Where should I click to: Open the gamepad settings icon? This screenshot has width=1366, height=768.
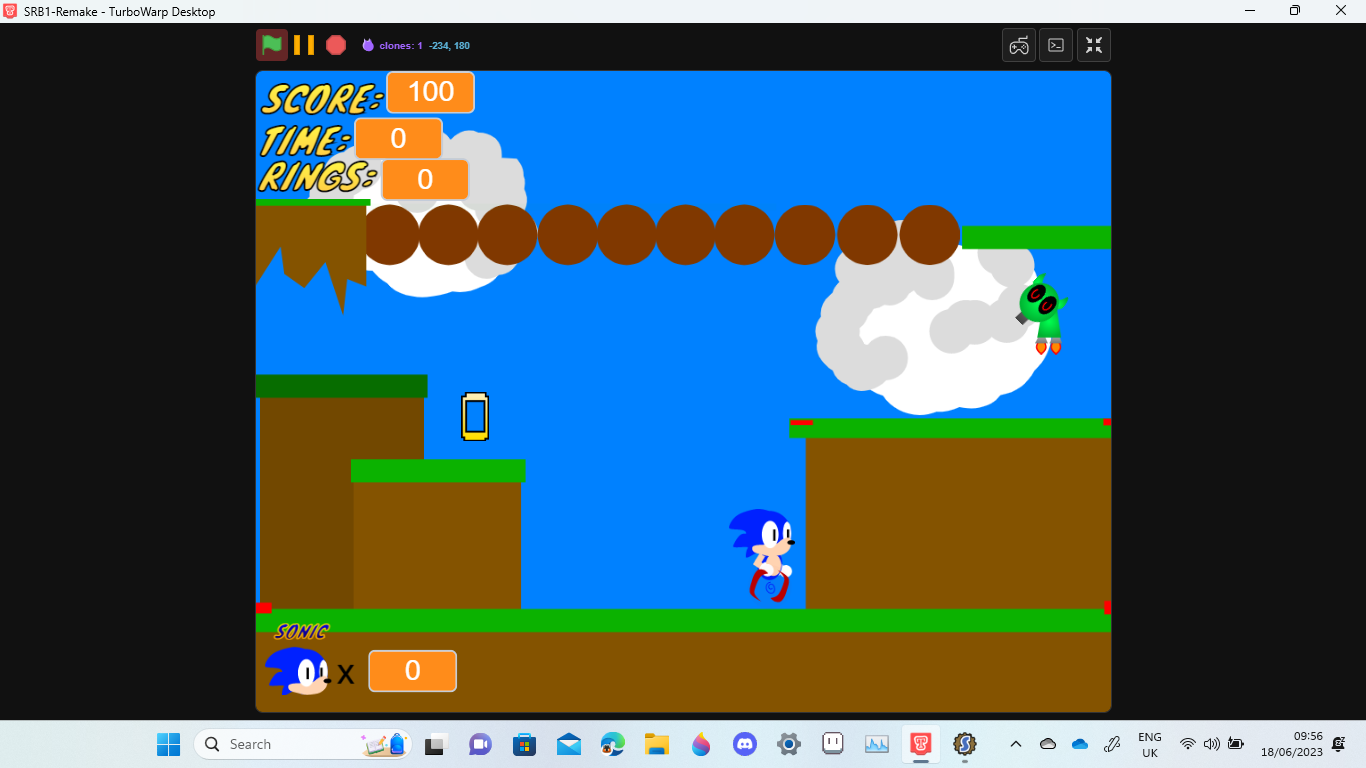1019,45
